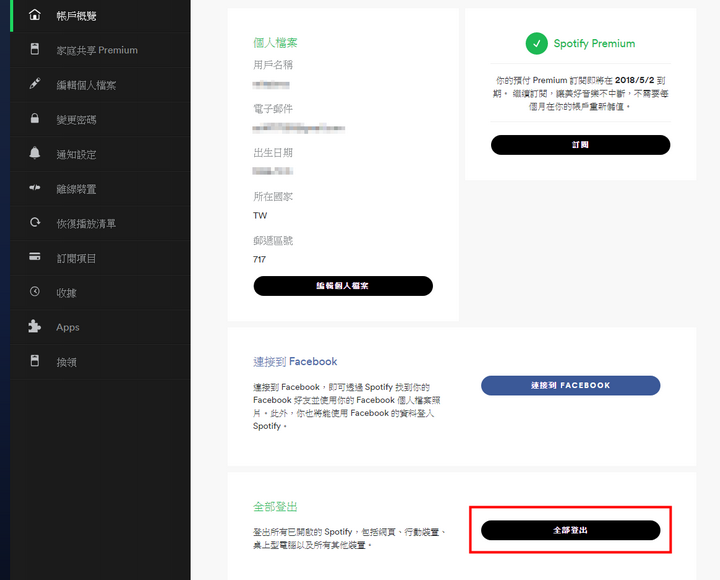Screen dimensions: 720x580
Task: Click the pencil icon beside 編輯個人檔案
Action: 34,84
